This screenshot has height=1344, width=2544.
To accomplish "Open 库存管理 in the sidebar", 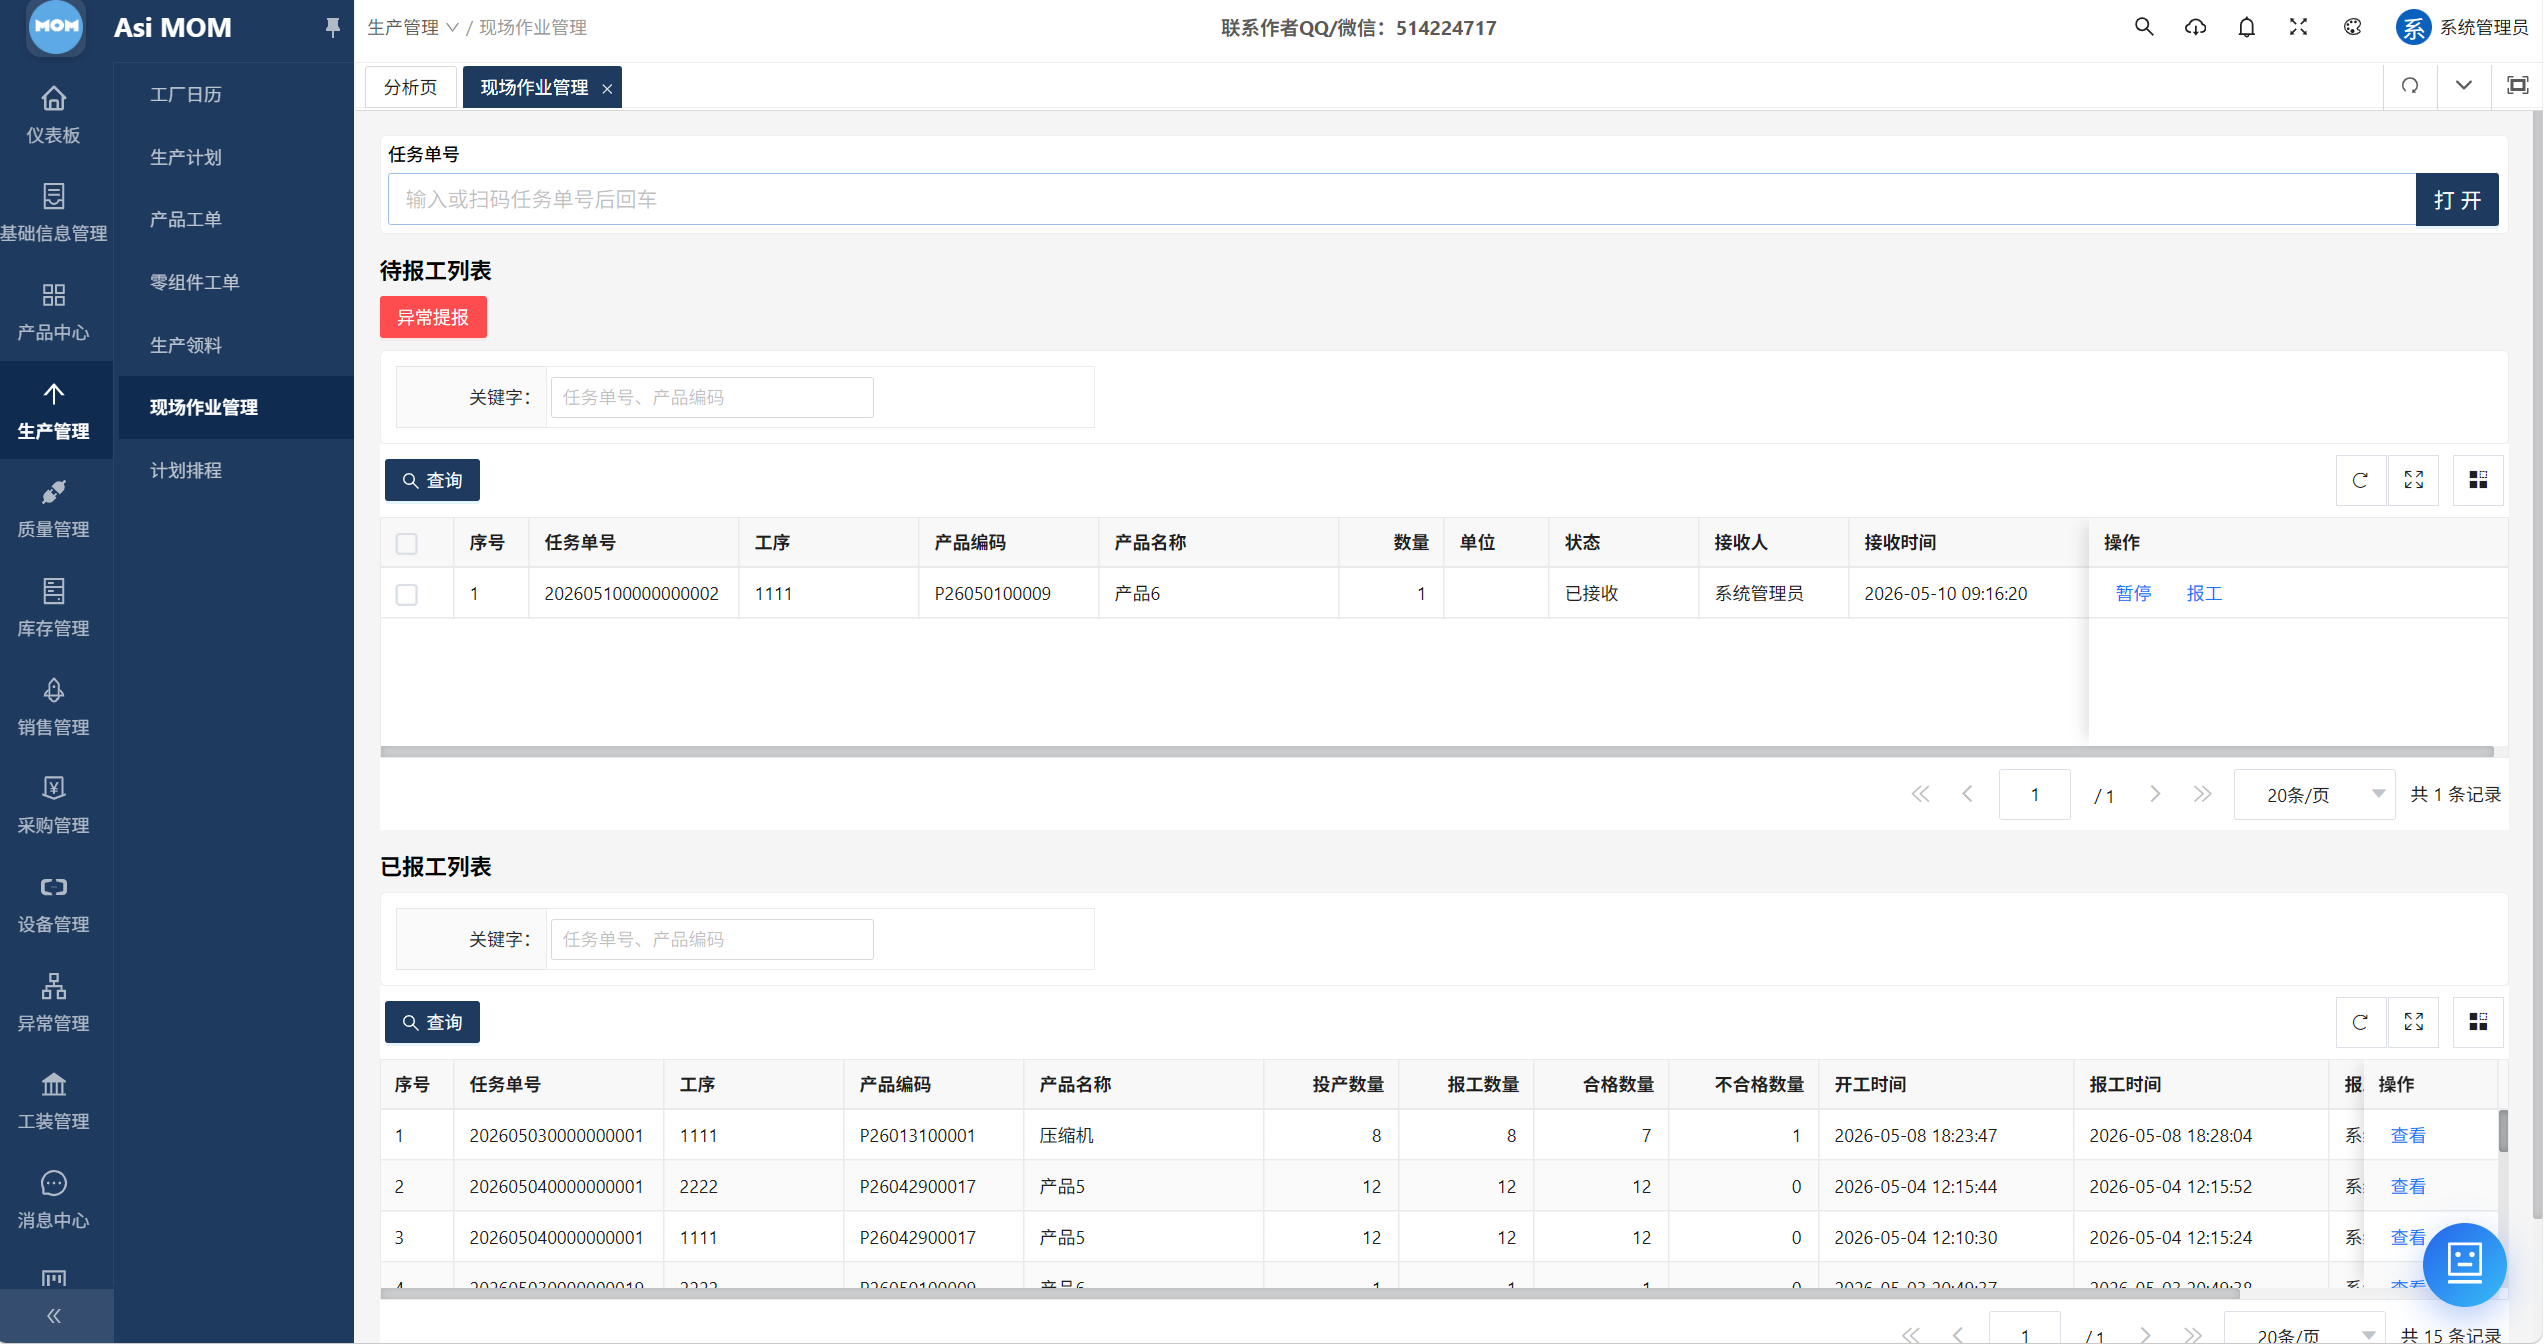I will click(x=54, y=607).
